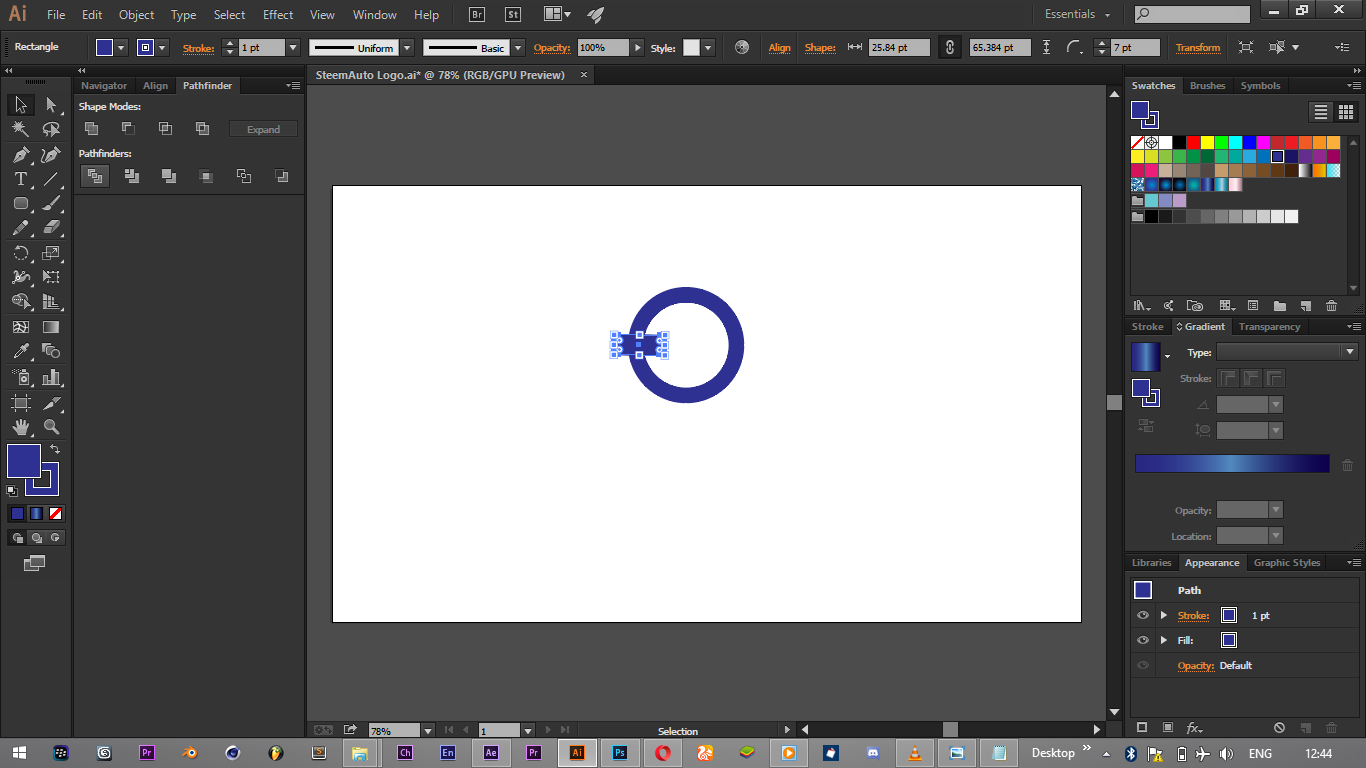Image resolution: width=1366 pixels, height=768 pixels.
Task: Select the Artboard tool
Action: pos(20,402)
